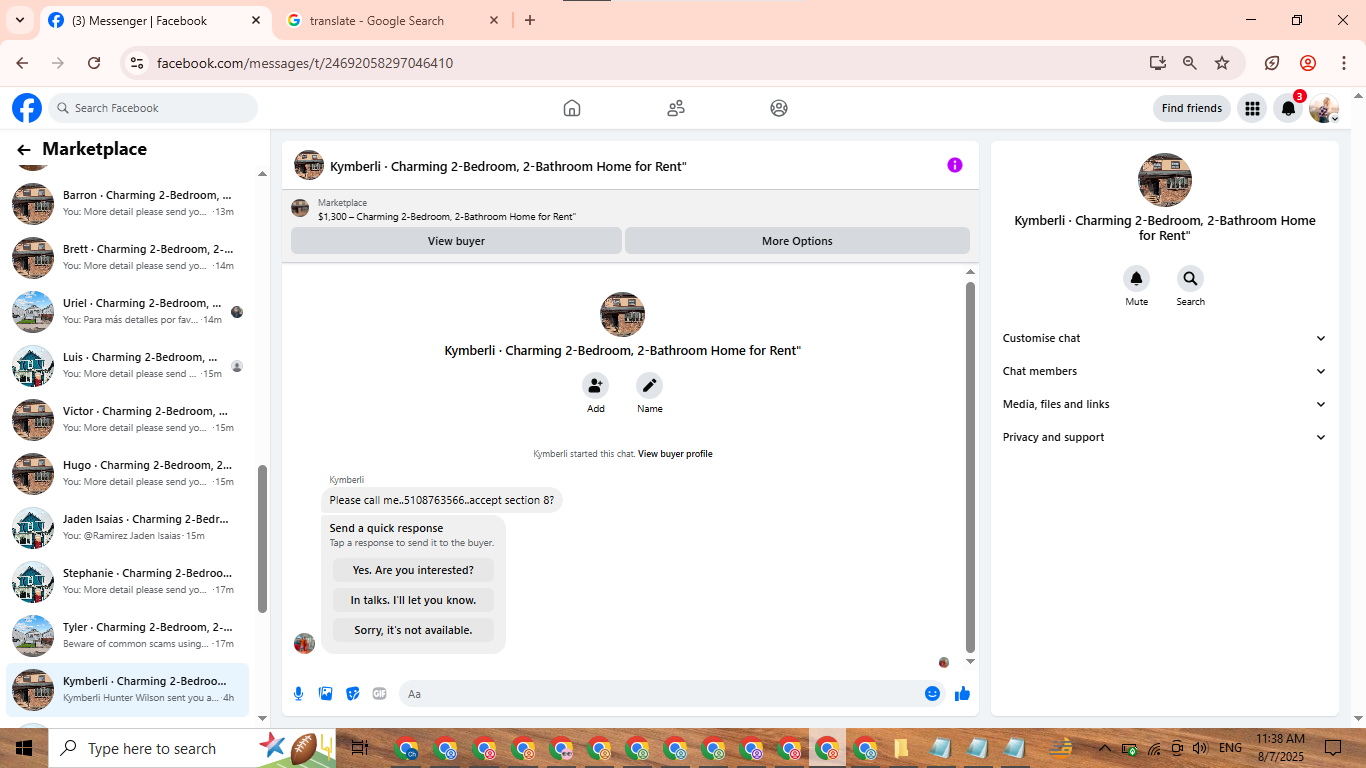Open the Friends icon in top navigation

pyautogui.click(x=676, y=108)
